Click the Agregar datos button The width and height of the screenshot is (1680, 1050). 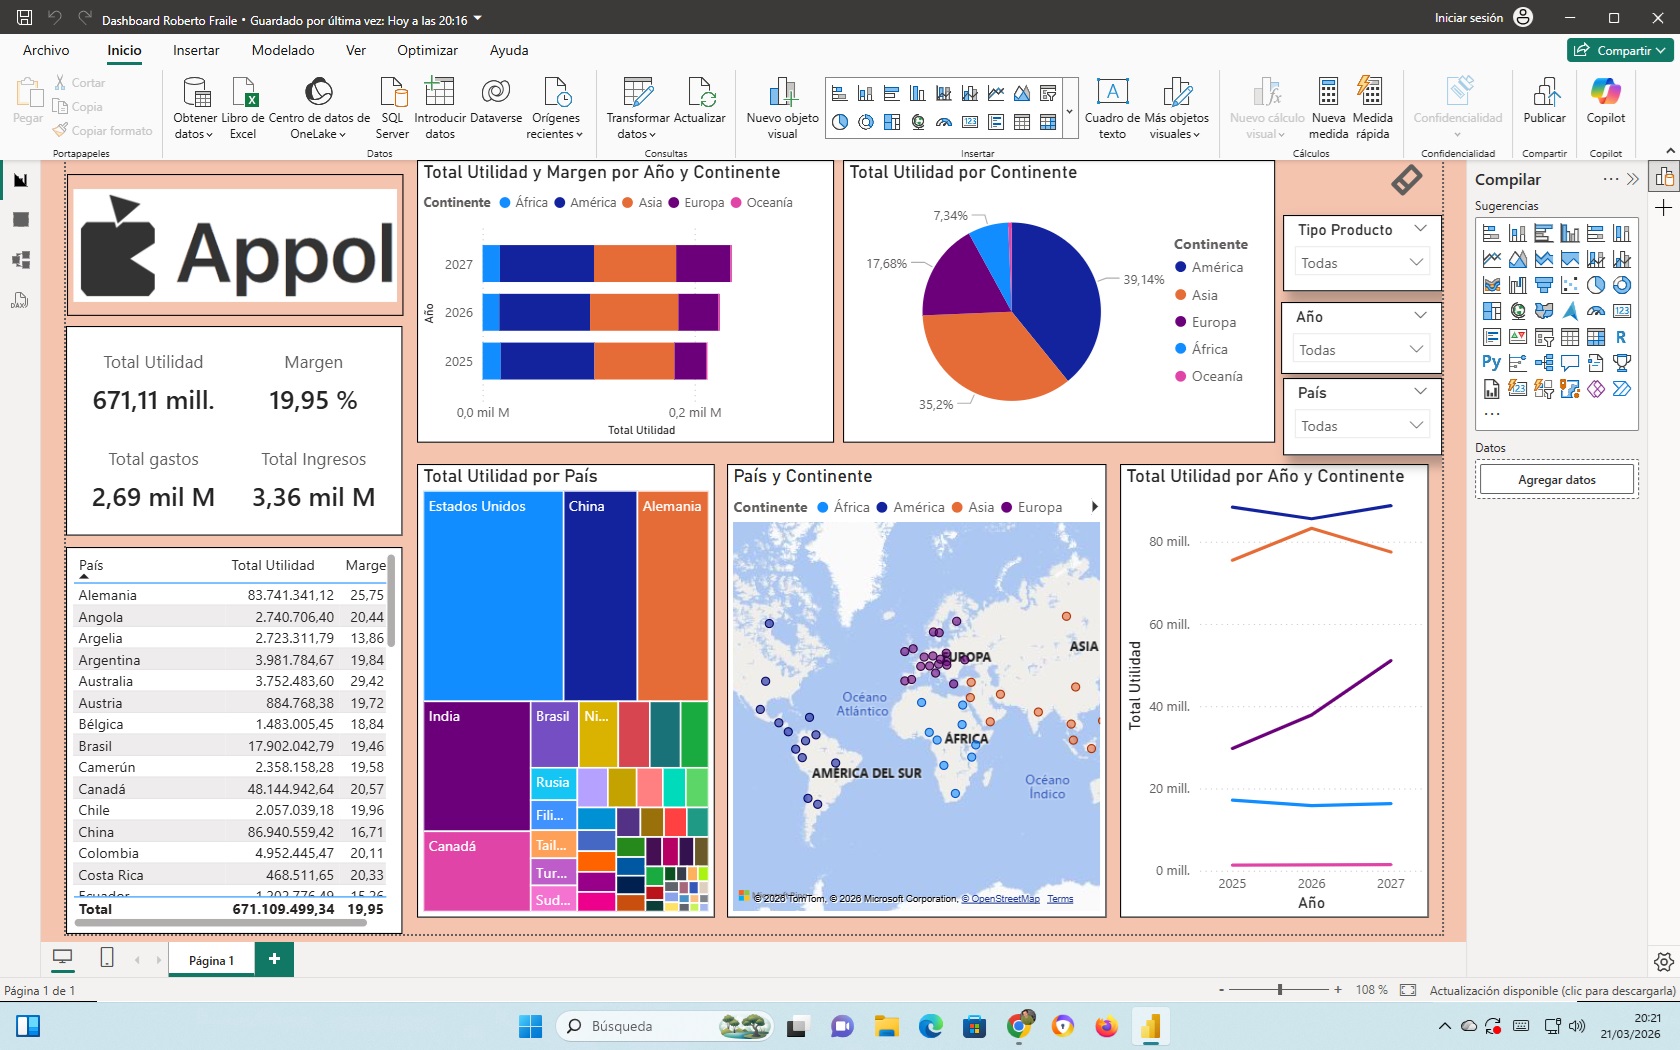[1555, 479]
